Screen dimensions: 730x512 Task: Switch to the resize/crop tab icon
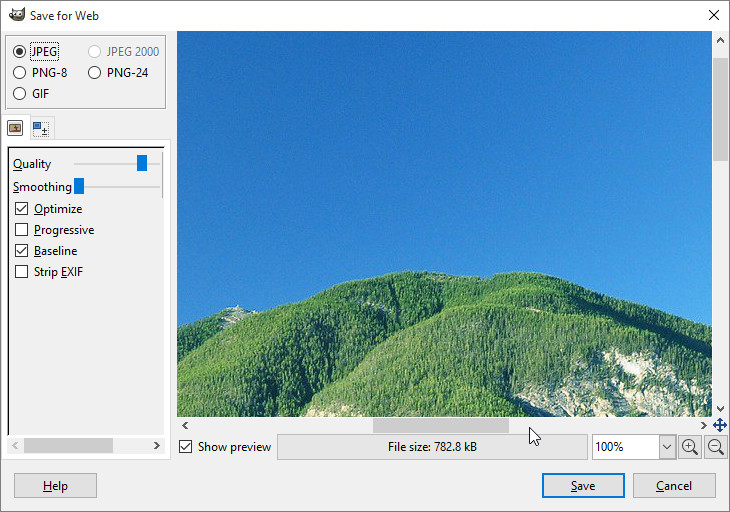(x=41, y=128)
